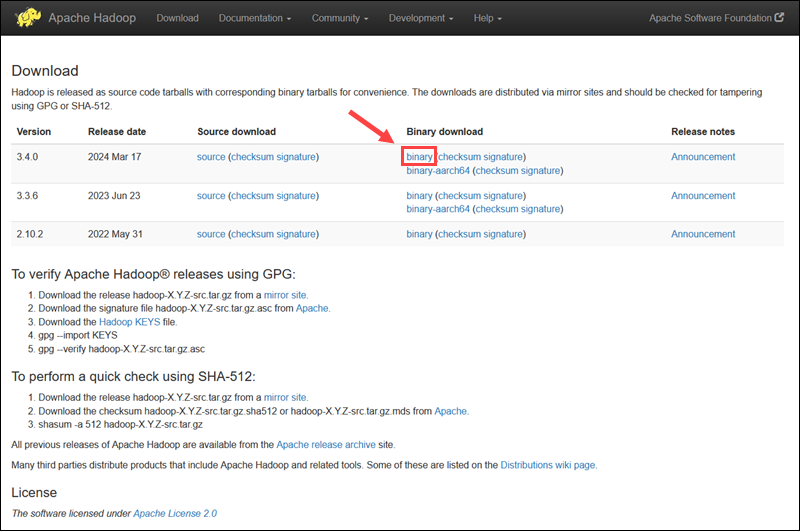800x531 pixels.
Task: Open the 3.4.0 source checksum link
Action: coord(252,157)
